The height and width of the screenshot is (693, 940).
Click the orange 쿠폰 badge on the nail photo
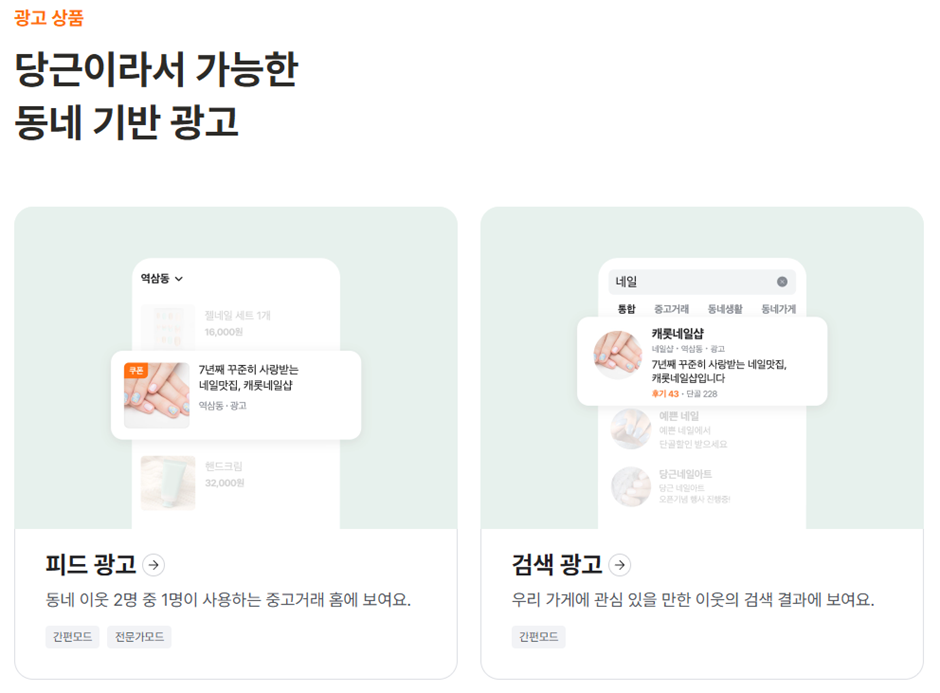coord(136,370)
